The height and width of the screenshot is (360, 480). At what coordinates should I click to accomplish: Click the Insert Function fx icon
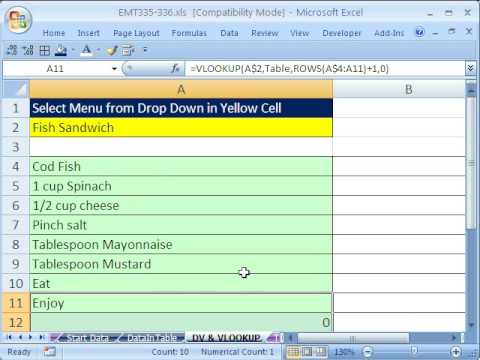coord(175,69)
